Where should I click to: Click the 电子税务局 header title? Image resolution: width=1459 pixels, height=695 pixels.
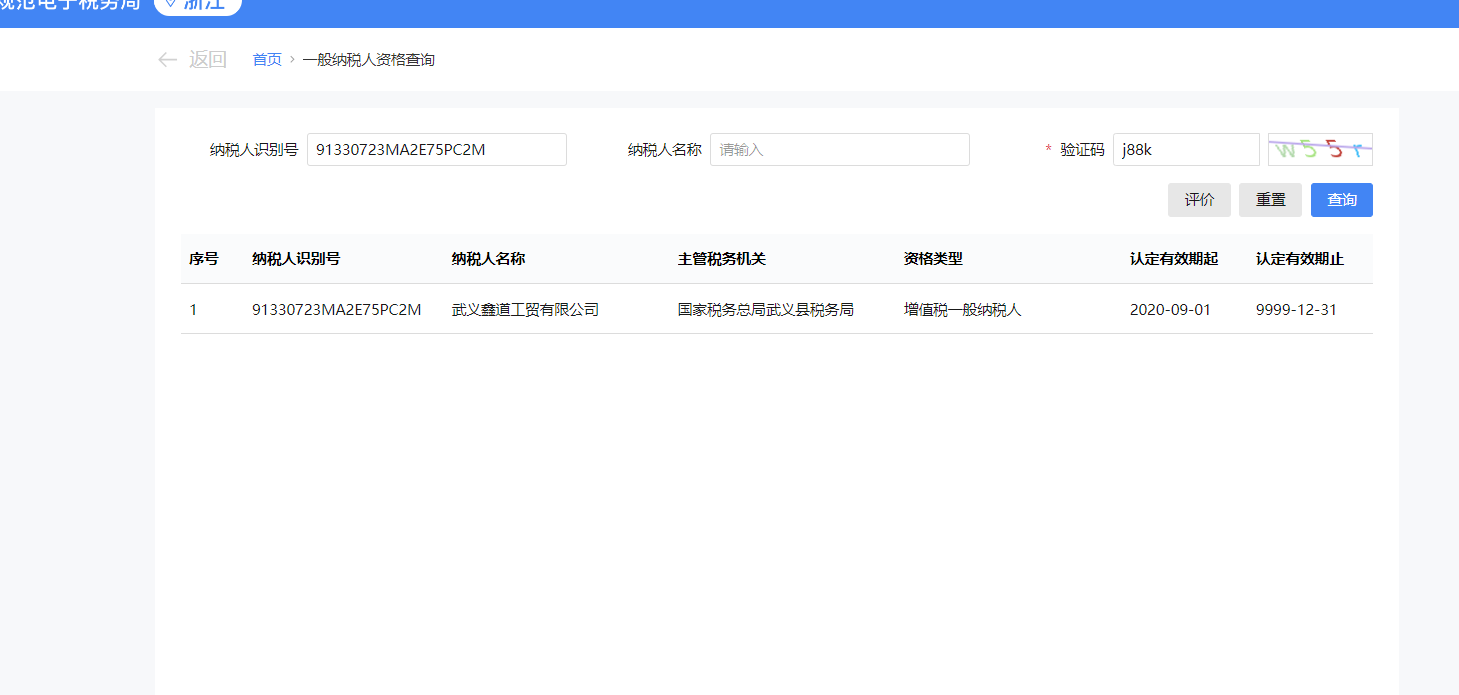click(70, 5)
